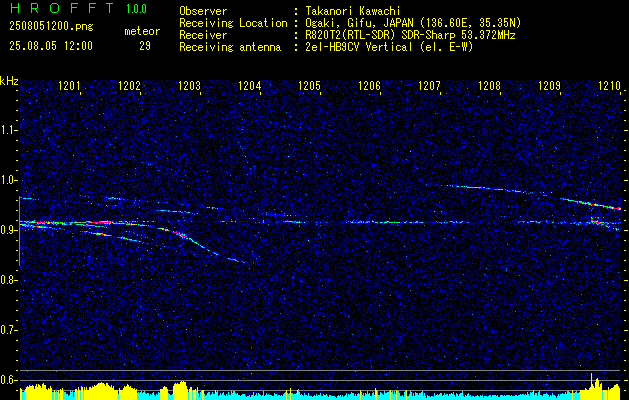Click the meteor count 29
The height and width of the screenshot is (400, 629).
click(145, 46)
